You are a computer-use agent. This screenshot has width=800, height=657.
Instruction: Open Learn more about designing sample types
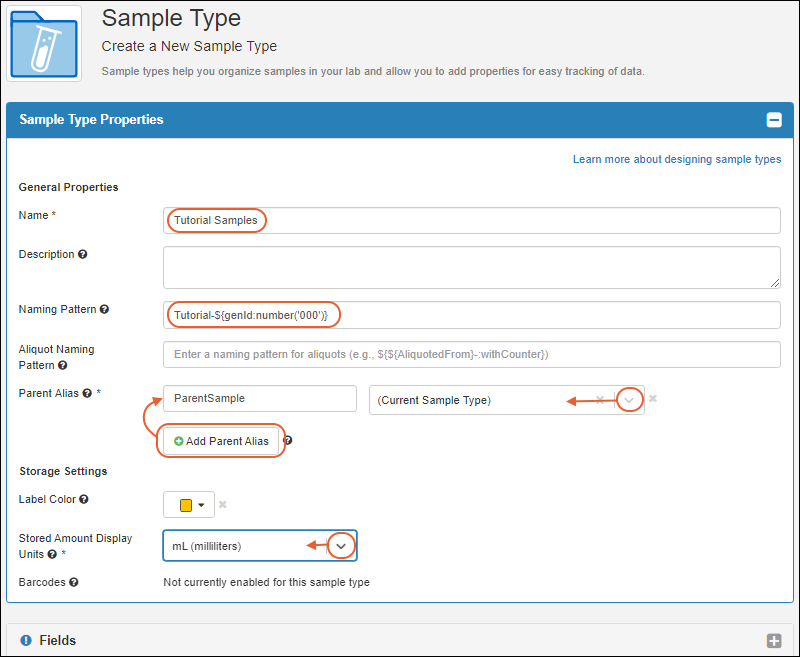point(677,159)
